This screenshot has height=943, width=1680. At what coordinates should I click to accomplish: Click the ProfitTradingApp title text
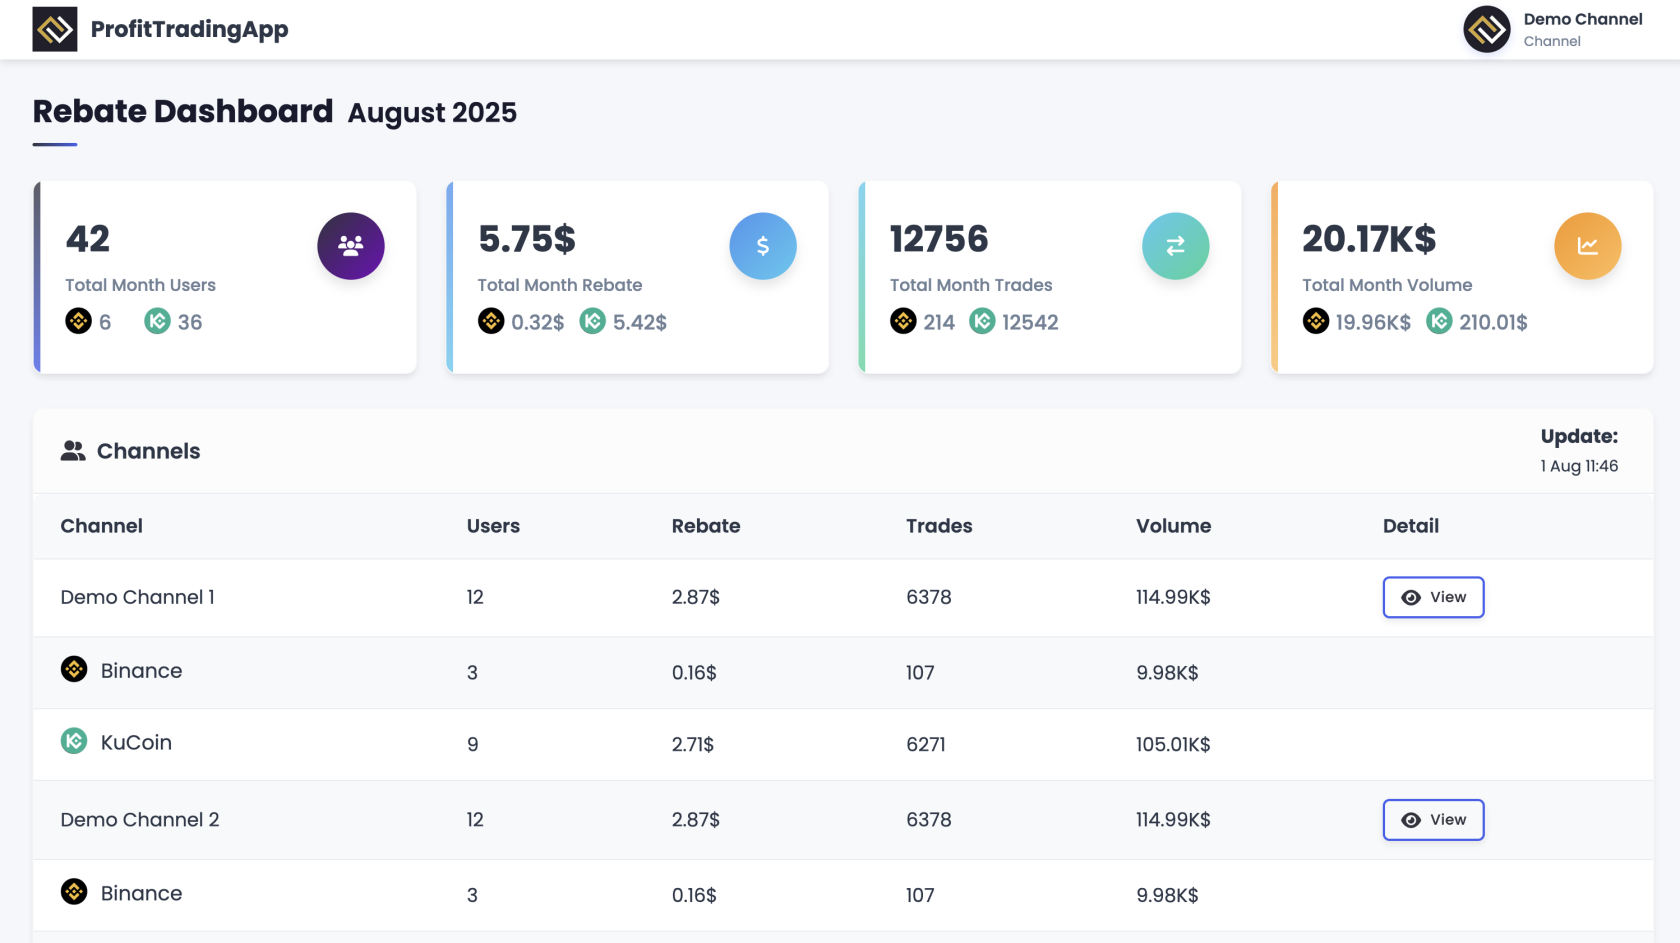coord(189,29)
